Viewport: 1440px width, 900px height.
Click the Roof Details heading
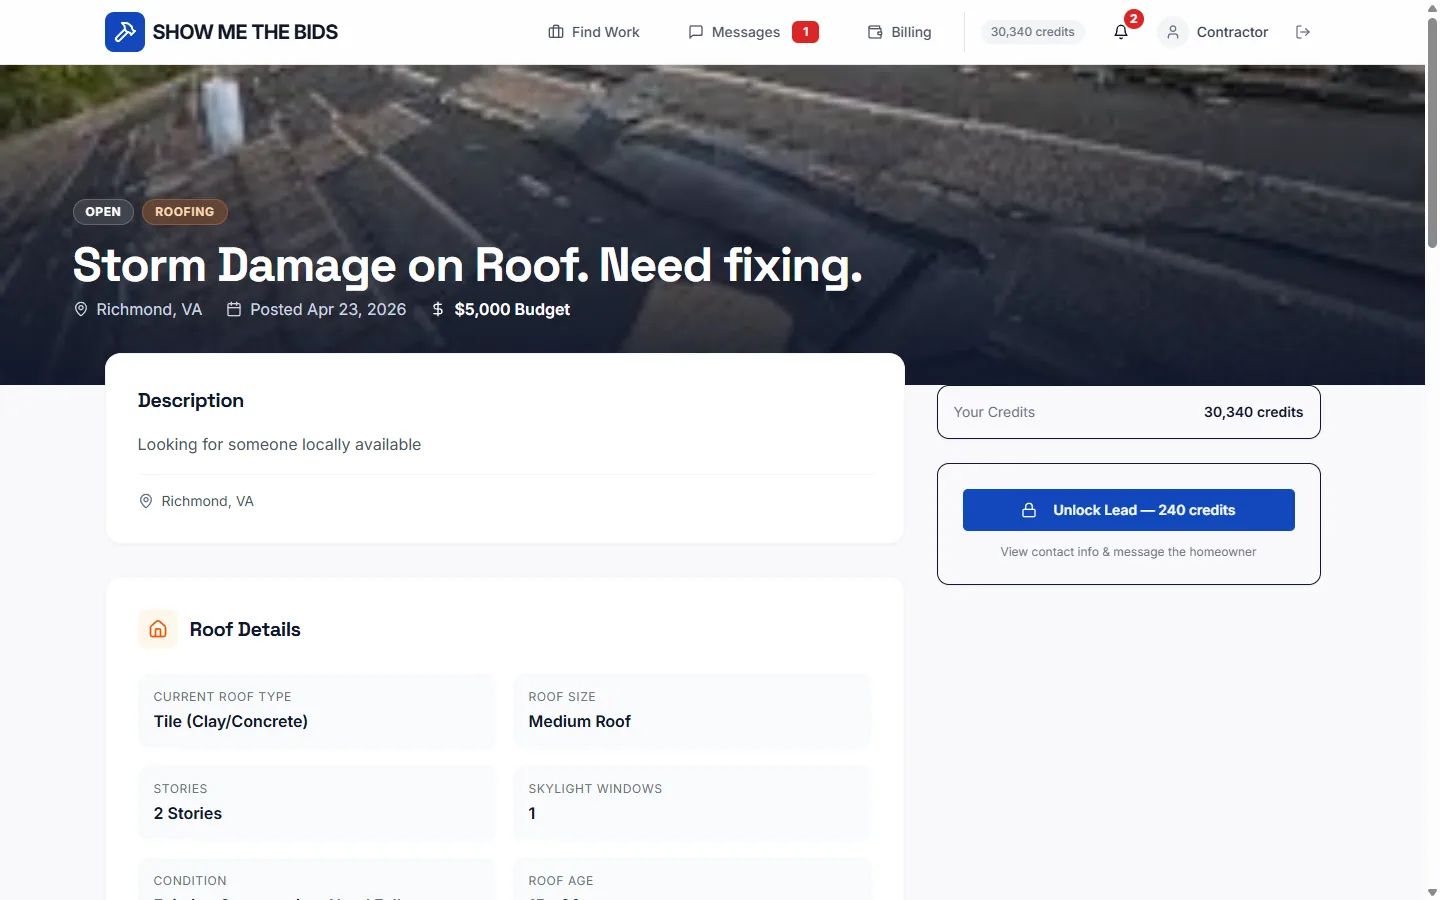(x=245, y=630)
